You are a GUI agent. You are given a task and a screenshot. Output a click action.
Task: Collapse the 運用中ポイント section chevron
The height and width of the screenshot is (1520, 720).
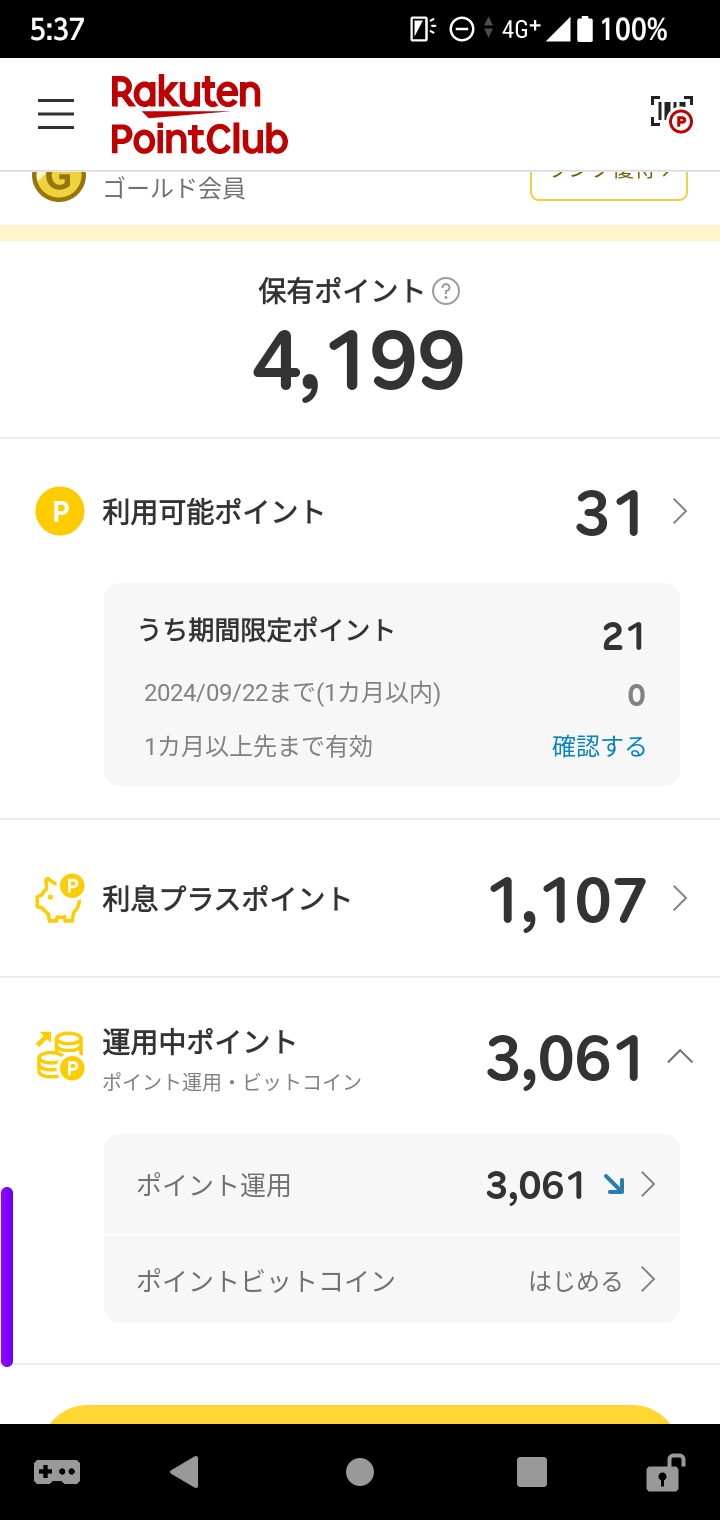coord(680,1056)
